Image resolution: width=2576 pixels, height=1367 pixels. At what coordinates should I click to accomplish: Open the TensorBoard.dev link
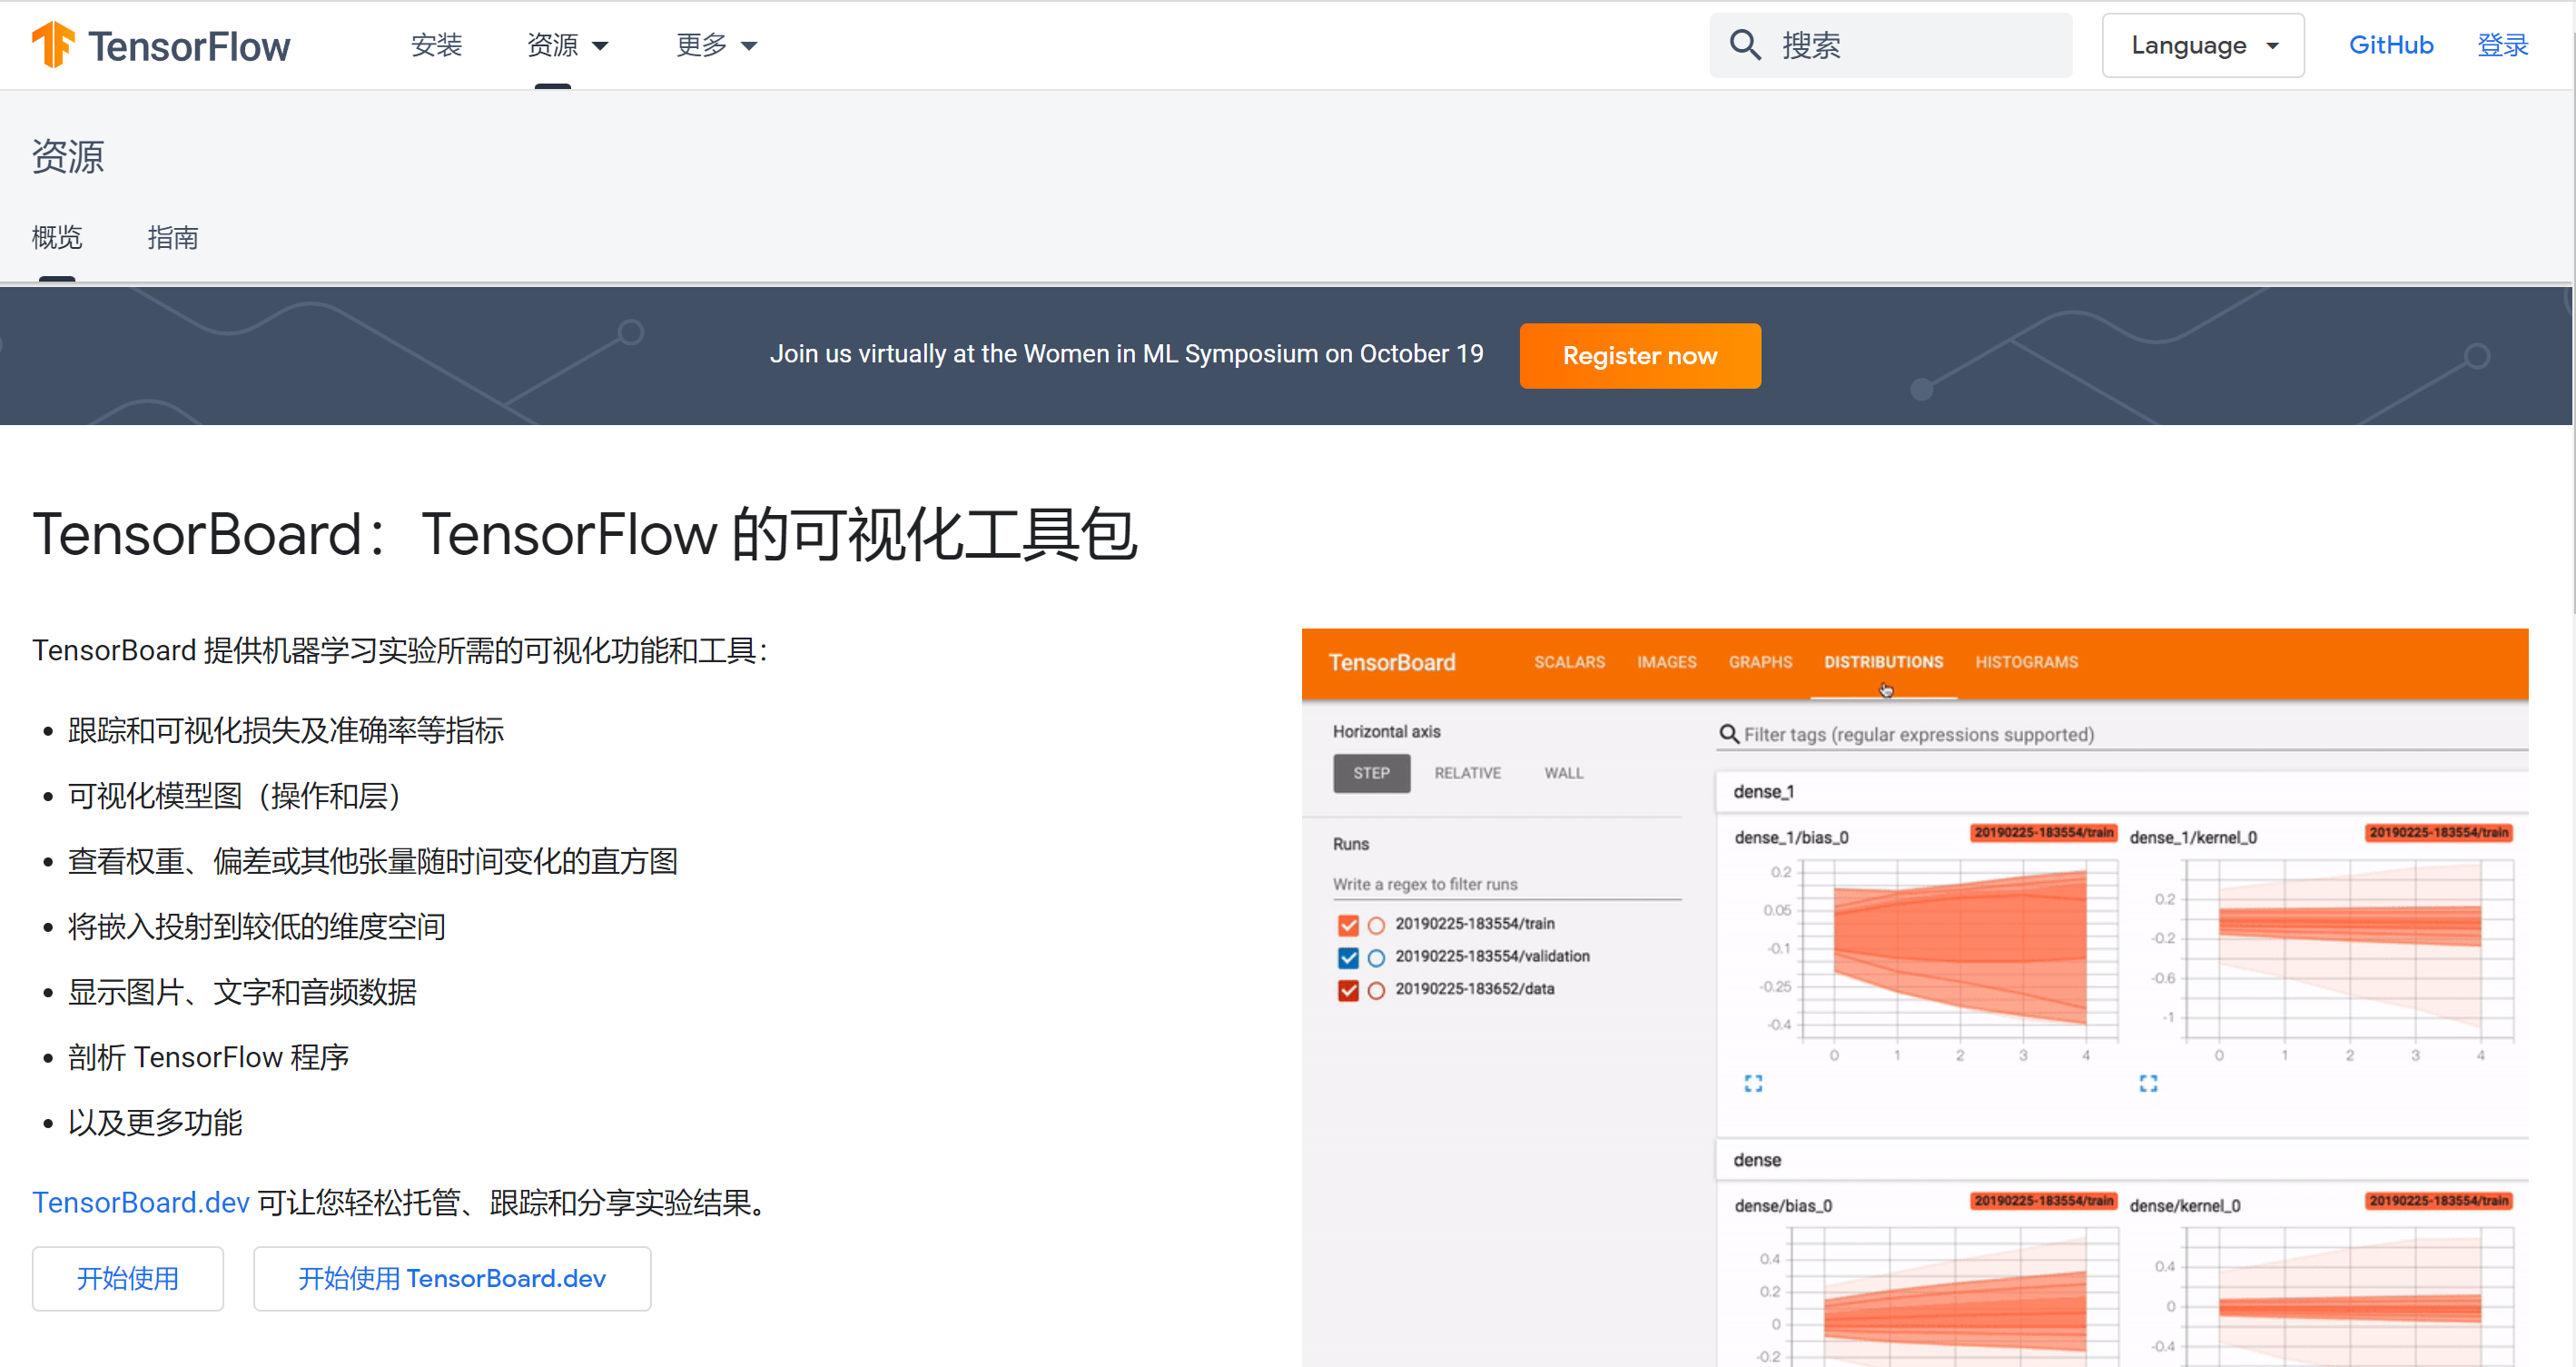click(141, 1202)
